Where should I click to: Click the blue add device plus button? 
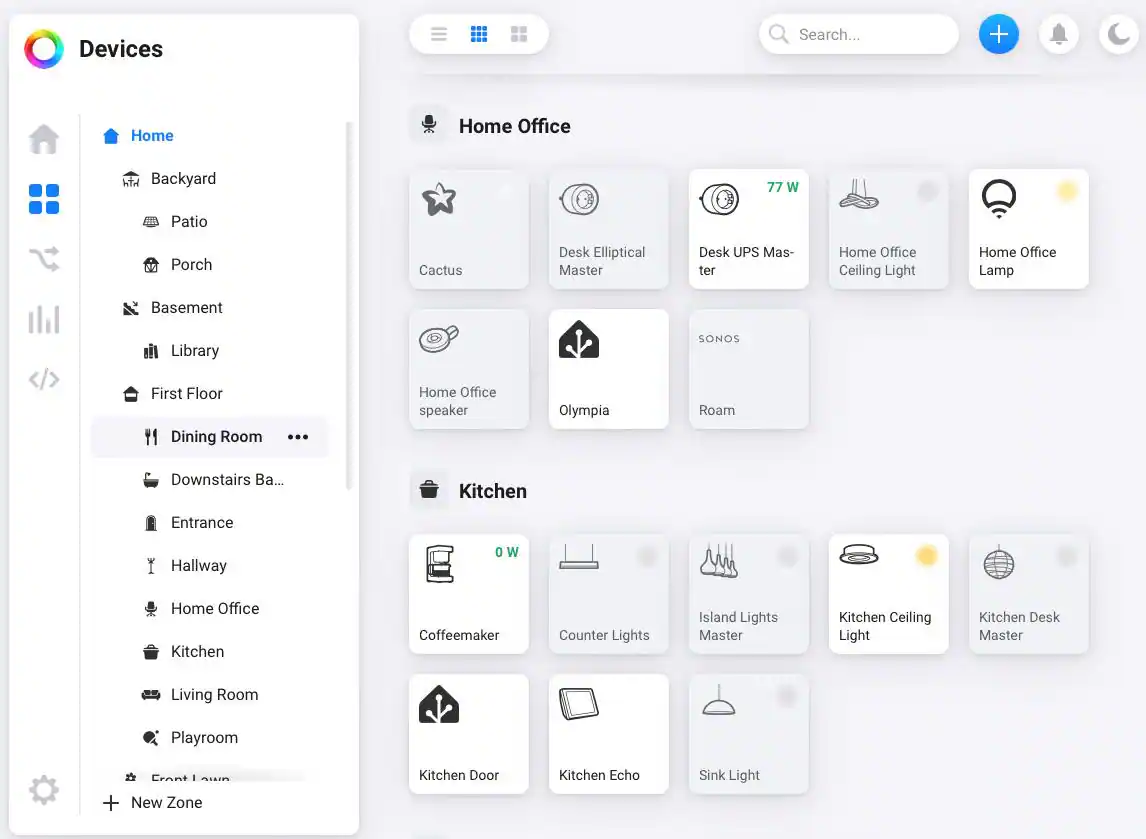(x=998, y=34)
